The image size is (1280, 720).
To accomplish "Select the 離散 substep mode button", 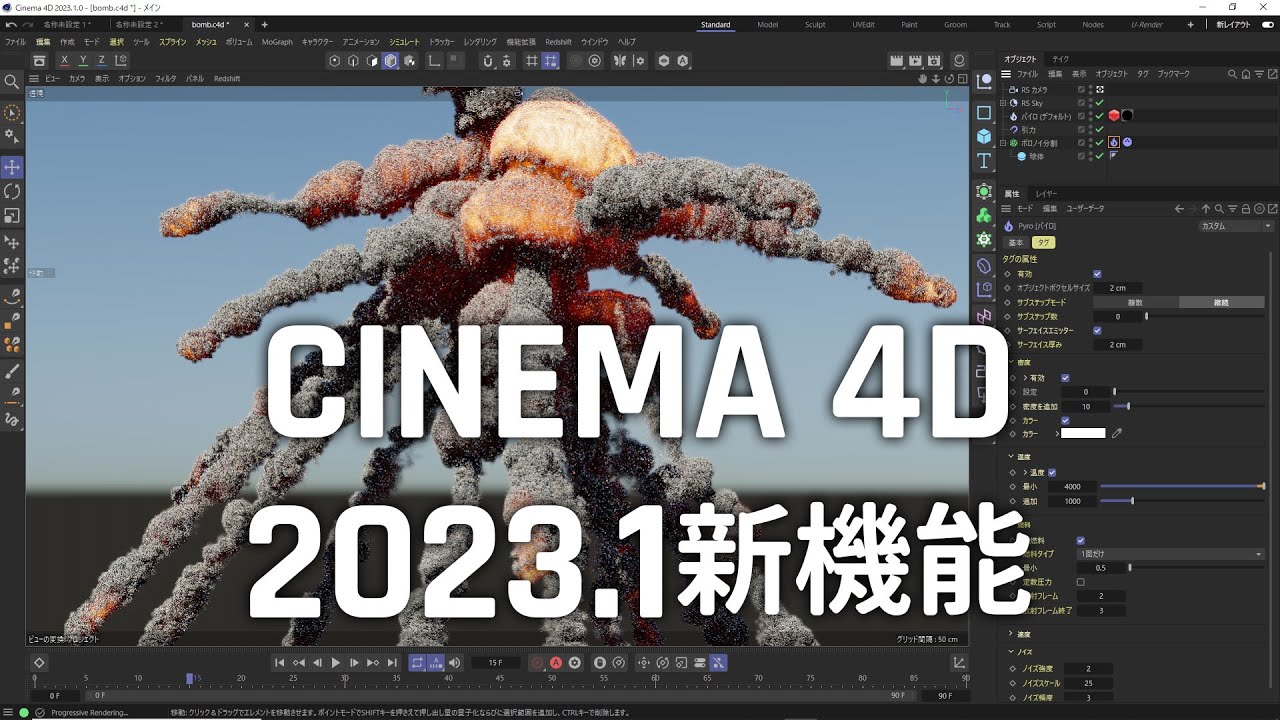I will (x=1135, y=302).
